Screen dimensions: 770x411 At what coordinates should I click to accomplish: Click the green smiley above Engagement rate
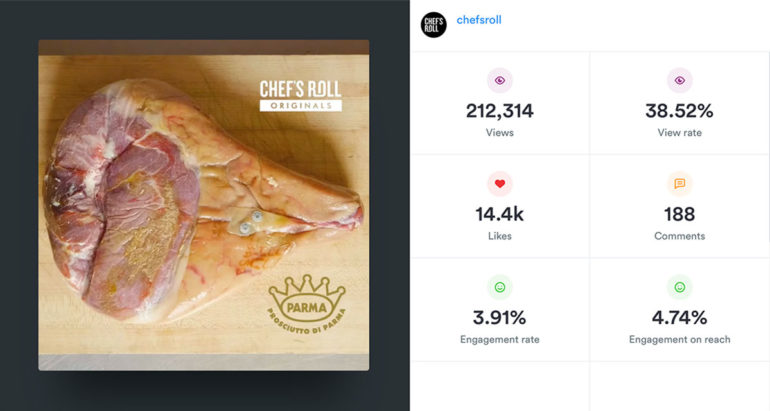click(x=499, y=287)
